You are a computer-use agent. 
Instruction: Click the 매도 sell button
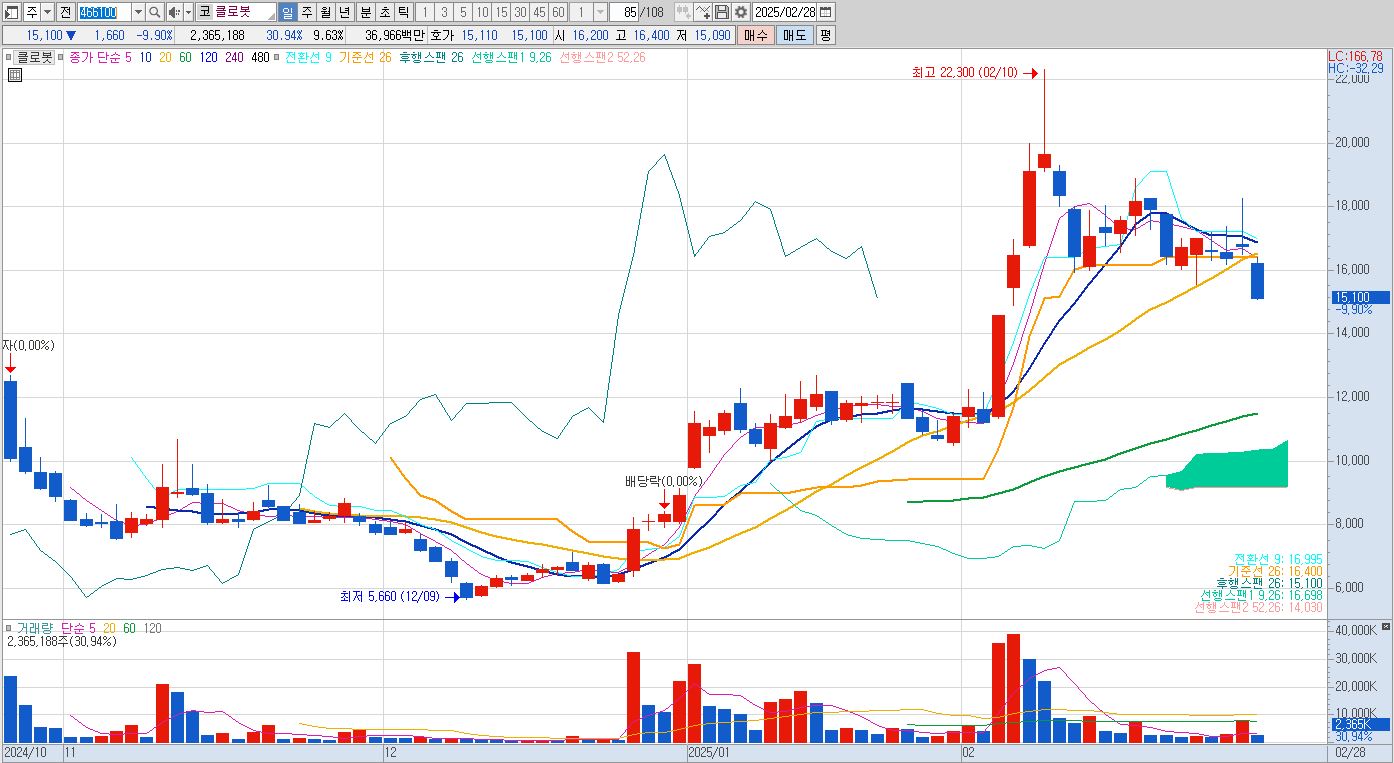click(x=794, y=35)
